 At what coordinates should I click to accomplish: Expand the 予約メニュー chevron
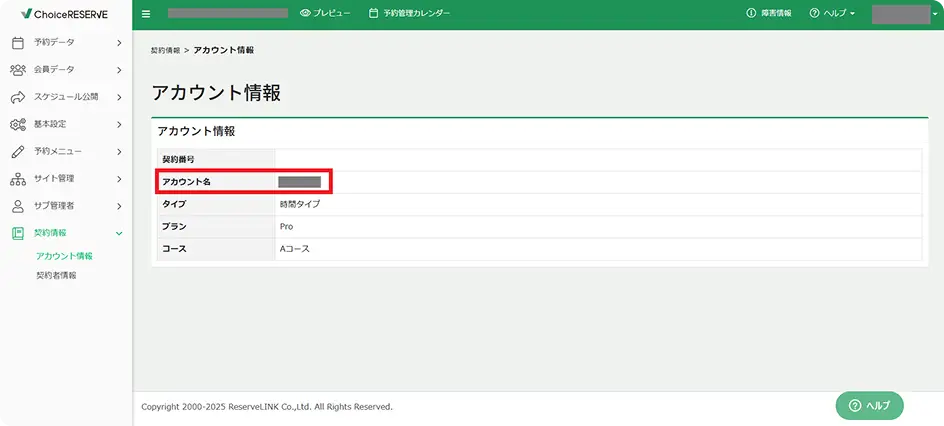[119, 152]
